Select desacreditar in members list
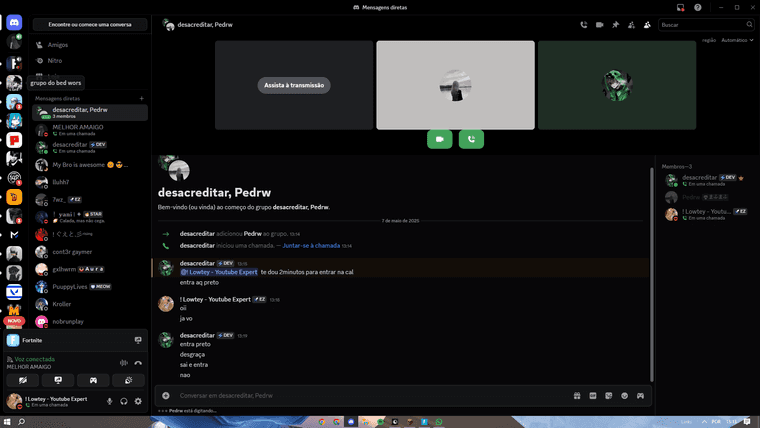The image size is (760, 428). click(705, 180)
